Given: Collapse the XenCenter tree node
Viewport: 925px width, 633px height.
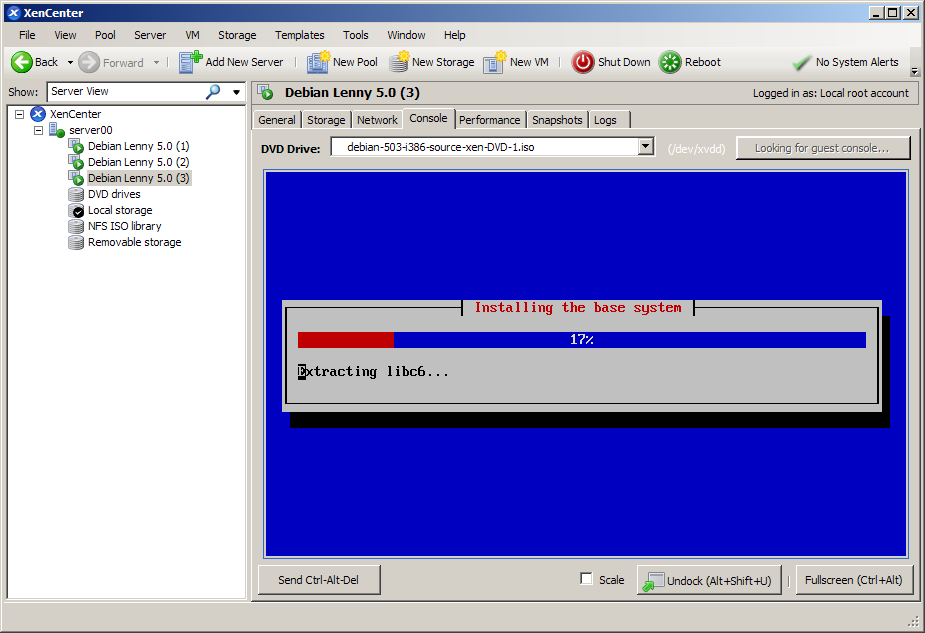Looking at the screenshot, I should [20, 114].
